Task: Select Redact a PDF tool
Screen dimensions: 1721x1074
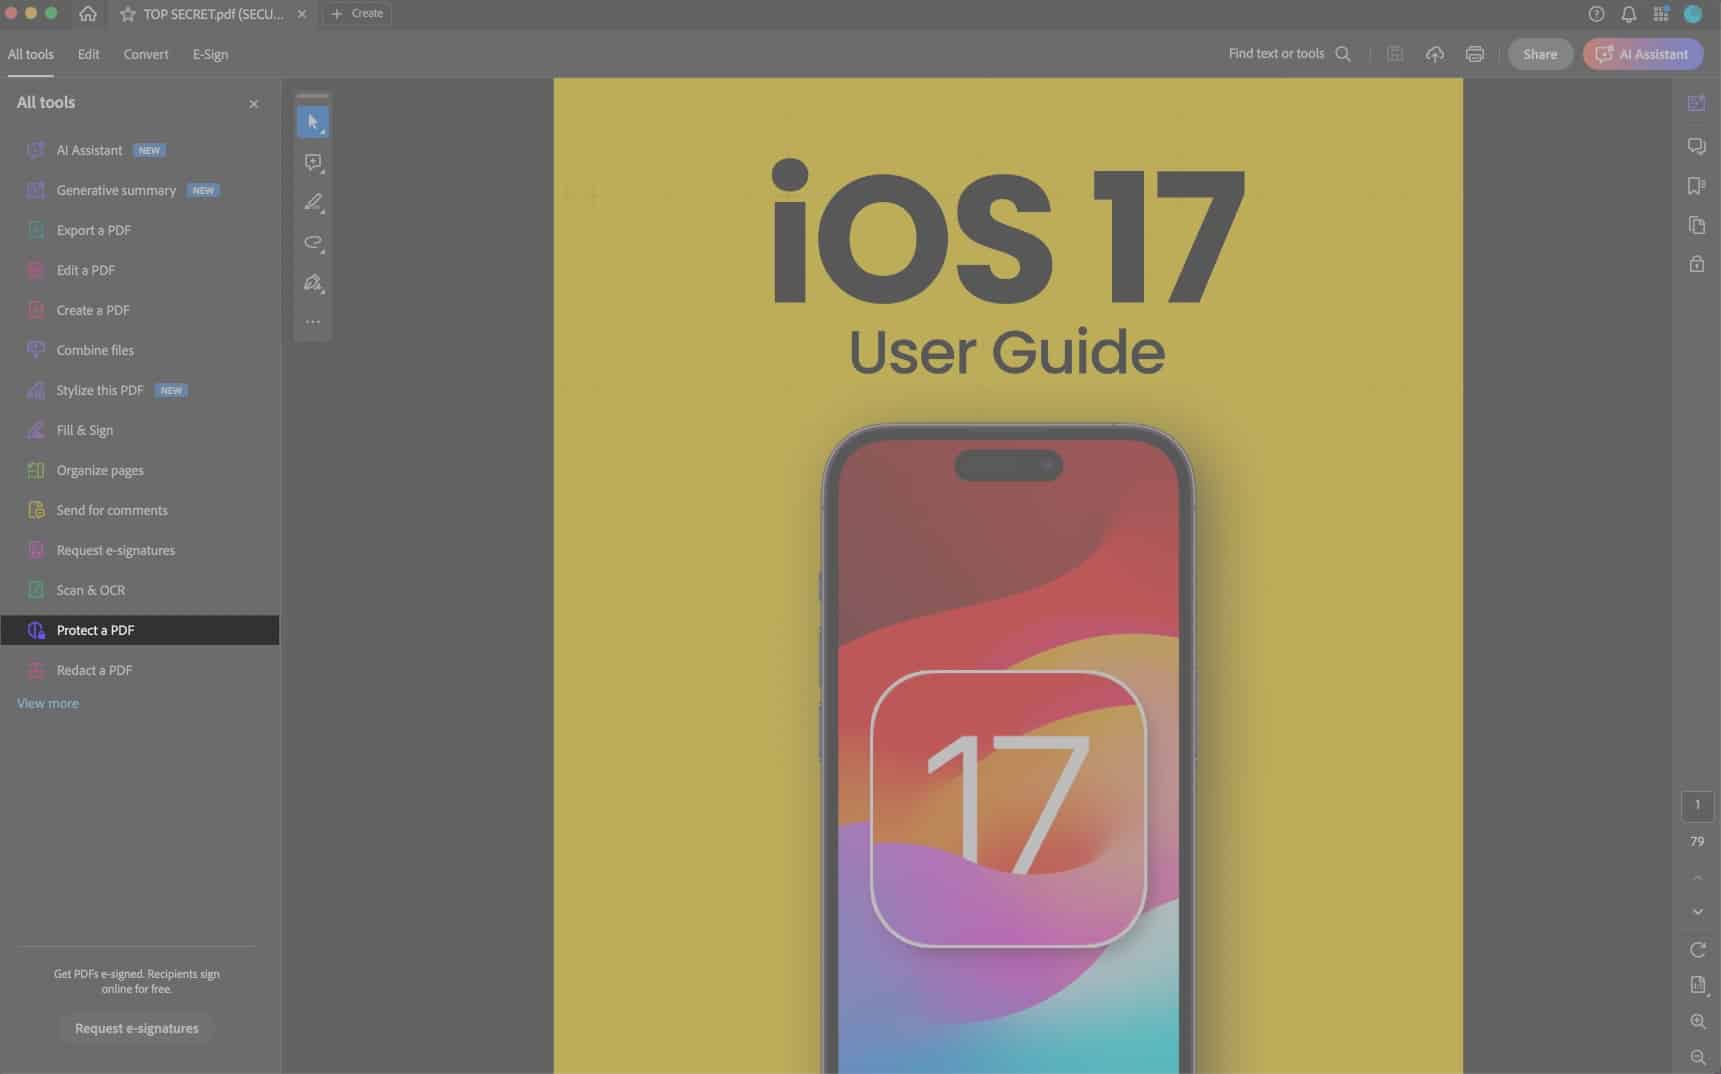Action: tap(140, 670)
